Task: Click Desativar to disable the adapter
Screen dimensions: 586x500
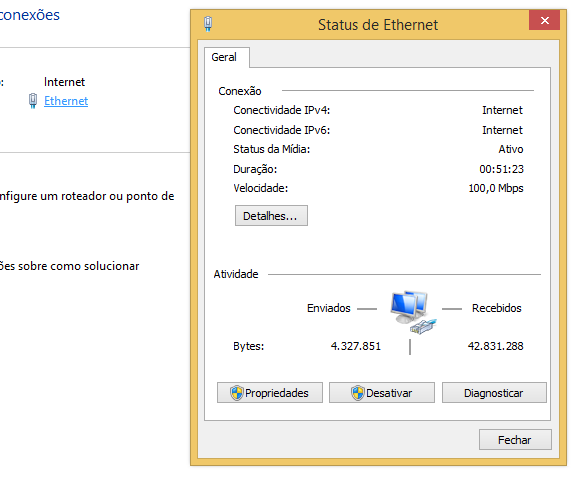Action: click(382, 392)
